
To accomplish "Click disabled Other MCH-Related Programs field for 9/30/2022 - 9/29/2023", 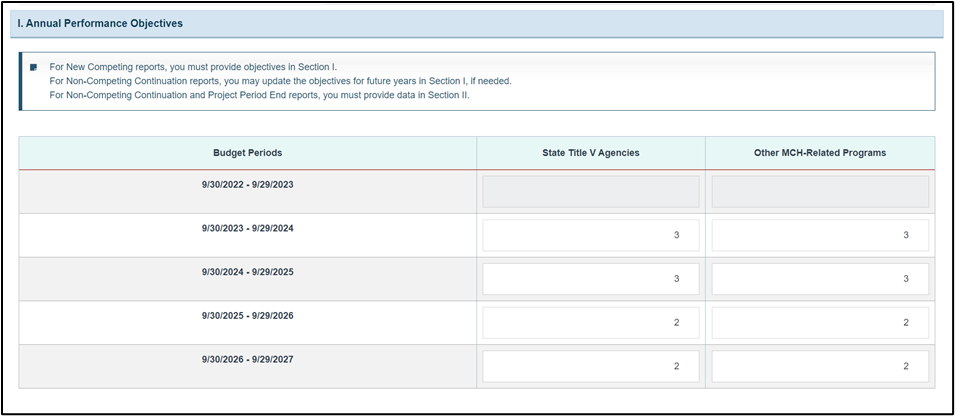I will [x=820, y=192].
